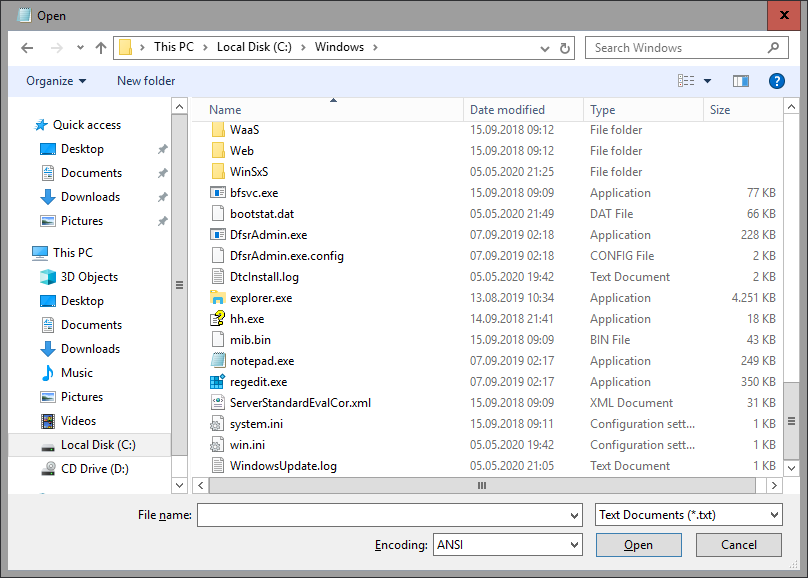The image size is (808, 578).
Task: Open the Organize menu
Action: pos(49,81)
